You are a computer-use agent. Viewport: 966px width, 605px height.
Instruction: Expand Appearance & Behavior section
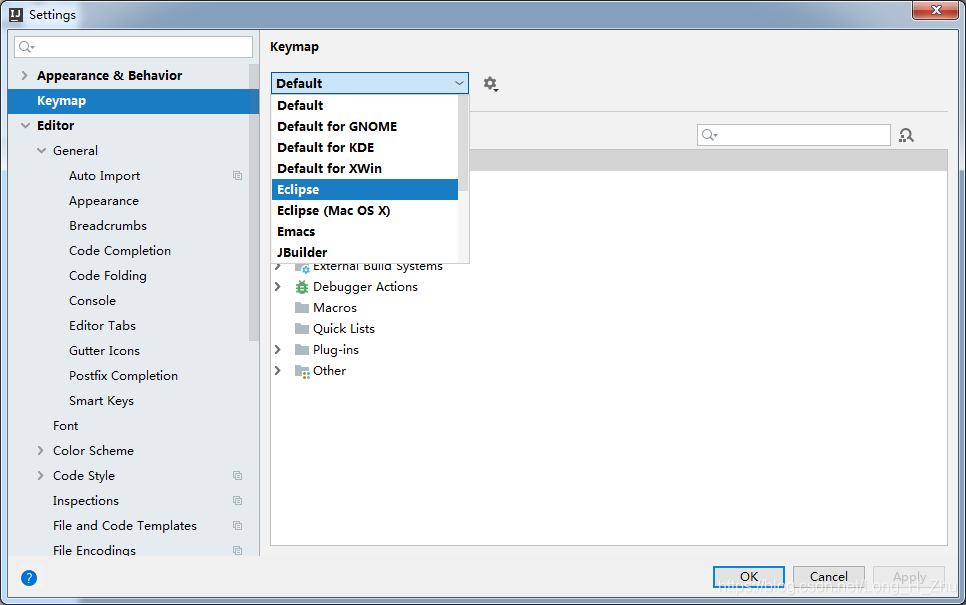click(25, 75)
